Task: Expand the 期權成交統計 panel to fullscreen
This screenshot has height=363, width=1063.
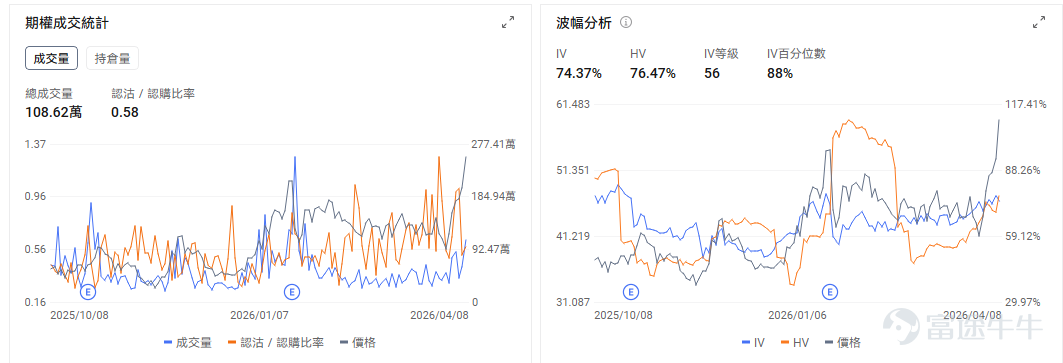Action: click(508, 22)
